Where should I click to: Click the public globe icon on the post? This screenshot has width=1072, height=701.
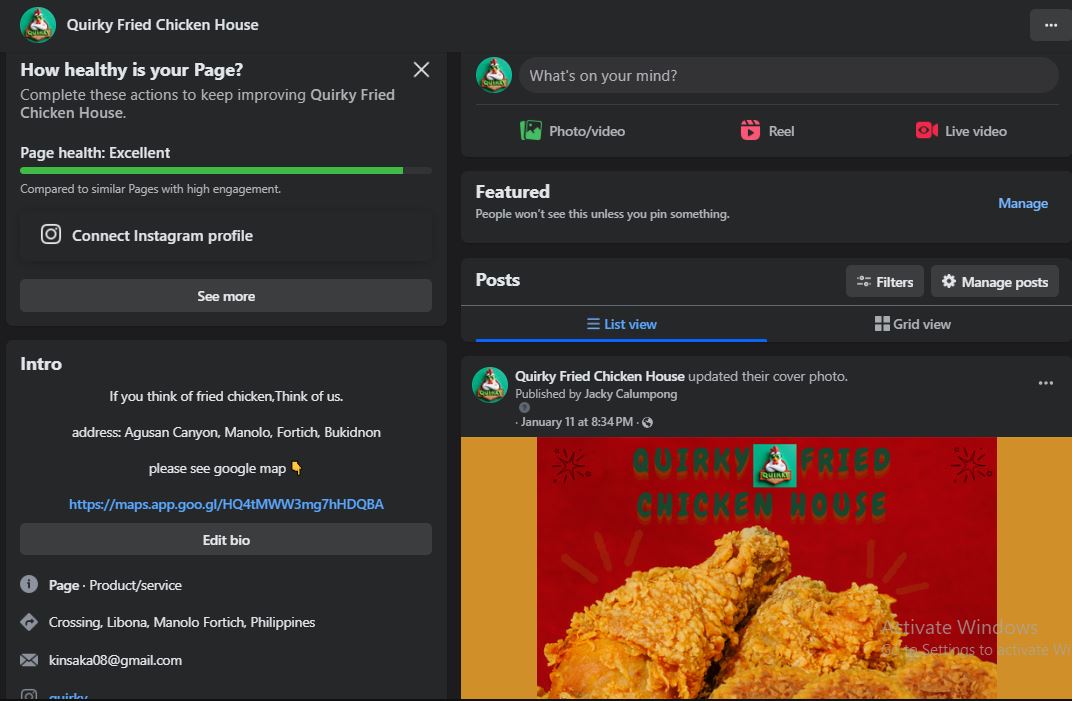click(647, 423)
